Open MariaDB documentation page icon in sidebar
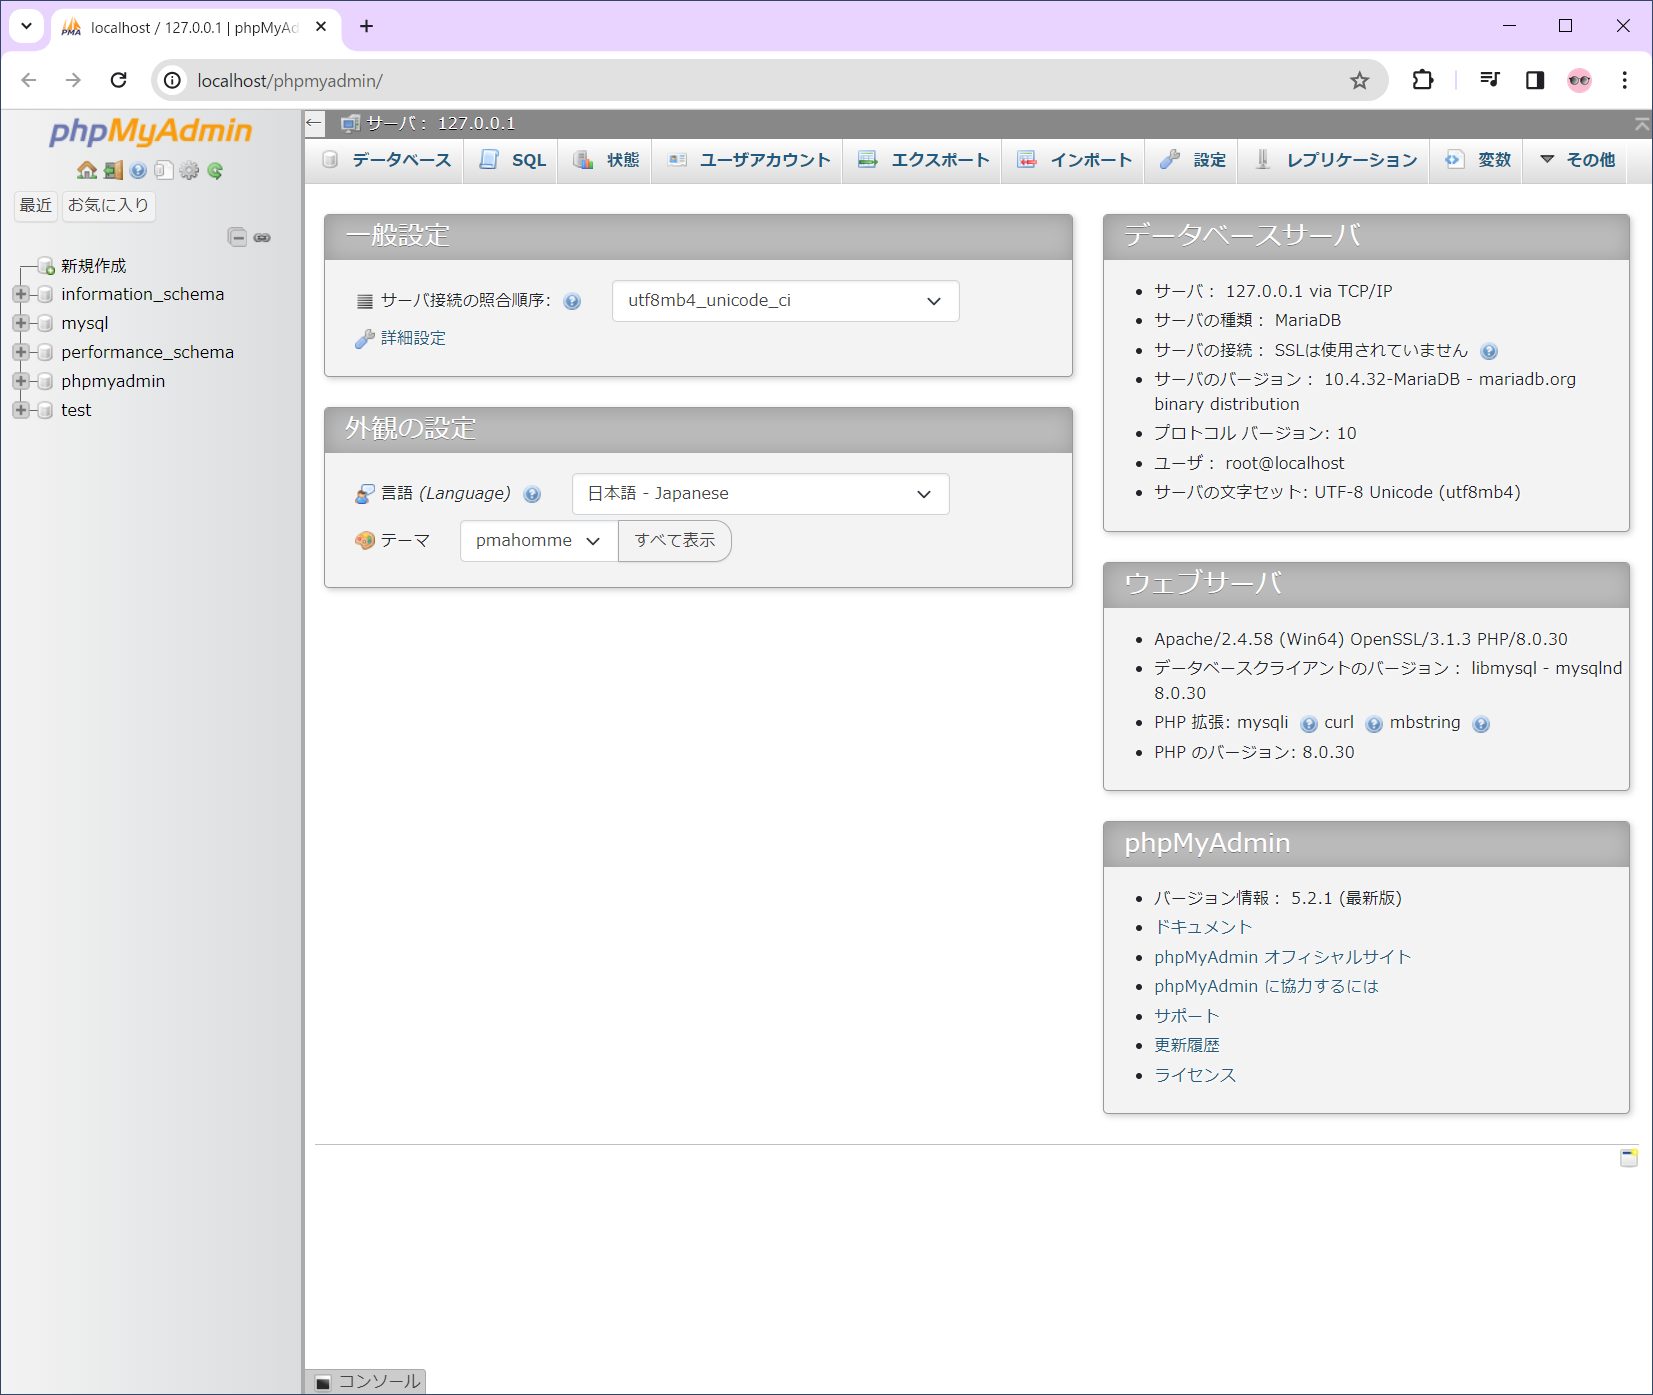The height and width of the screenshot is (1395, 1653). [x=163, y=170]
